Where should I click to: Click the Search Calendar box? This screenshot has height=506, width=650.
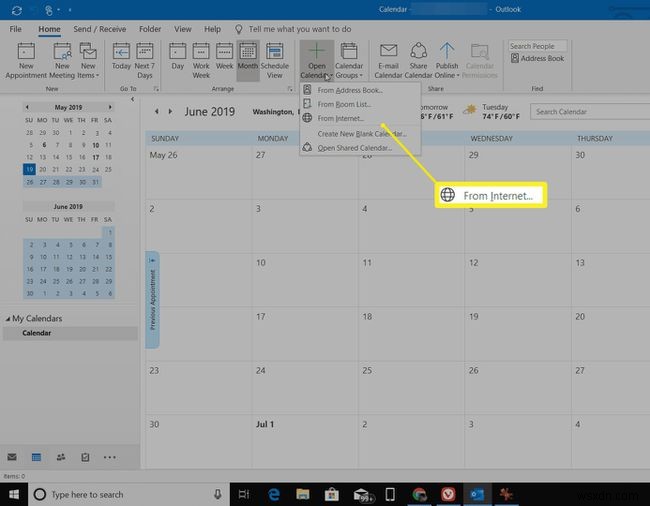pos(590,111)
